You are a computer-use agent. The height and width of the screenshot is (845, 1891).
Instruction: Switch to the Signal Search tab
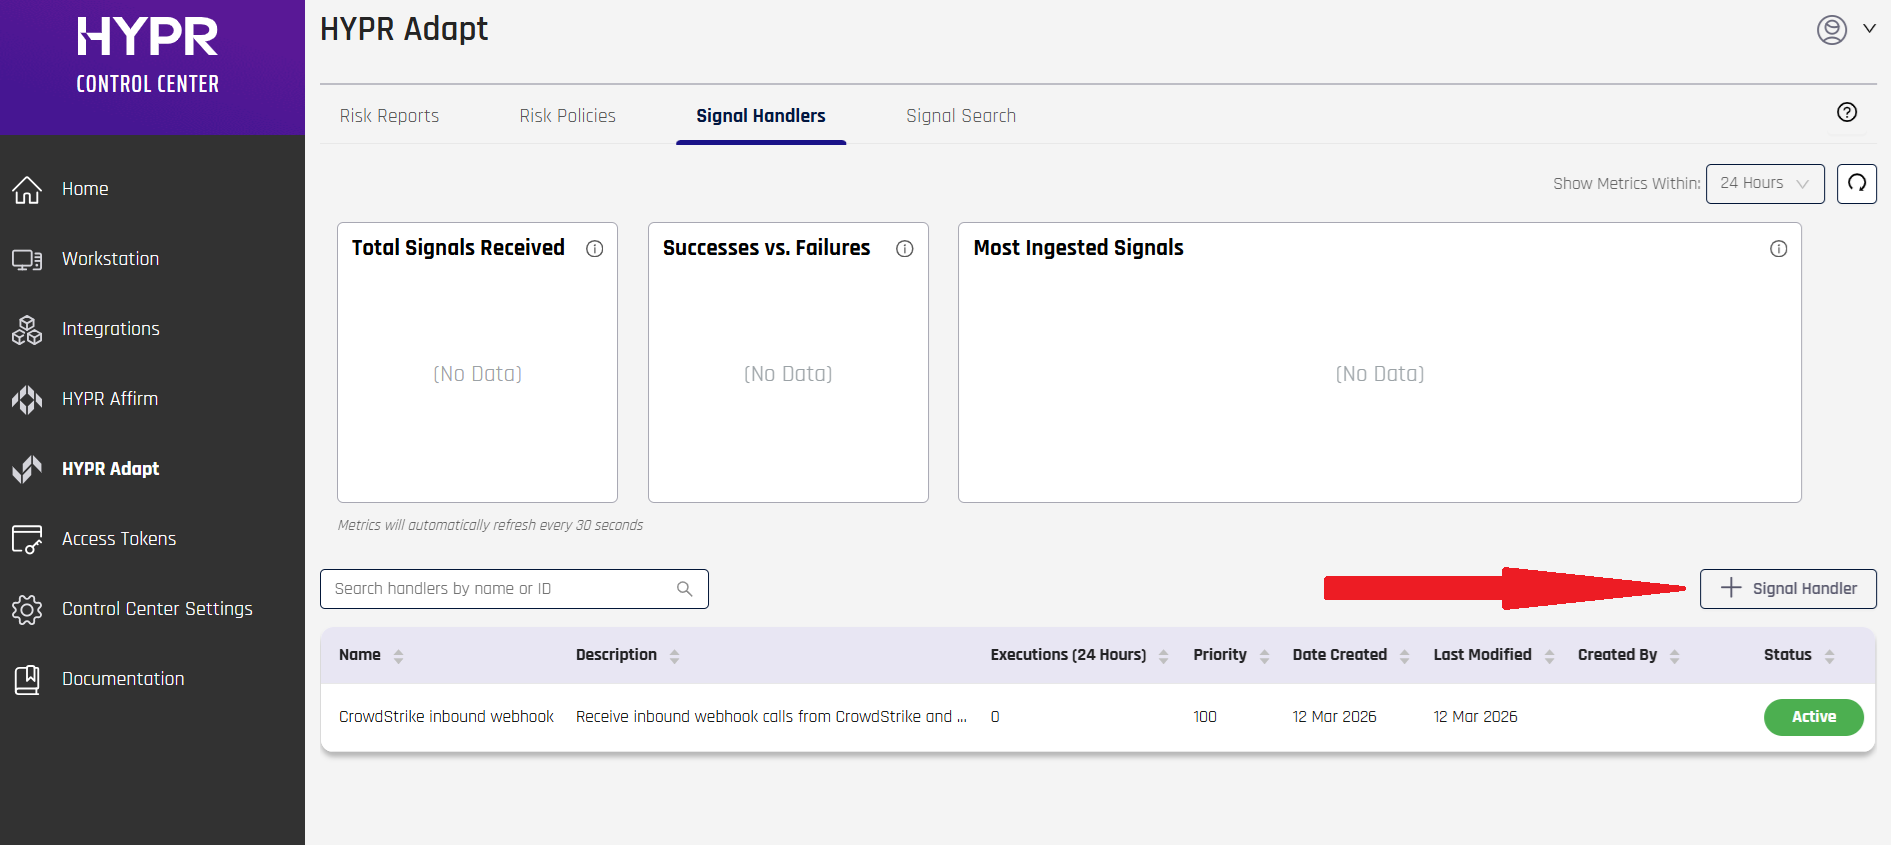(x=960, y=116)
